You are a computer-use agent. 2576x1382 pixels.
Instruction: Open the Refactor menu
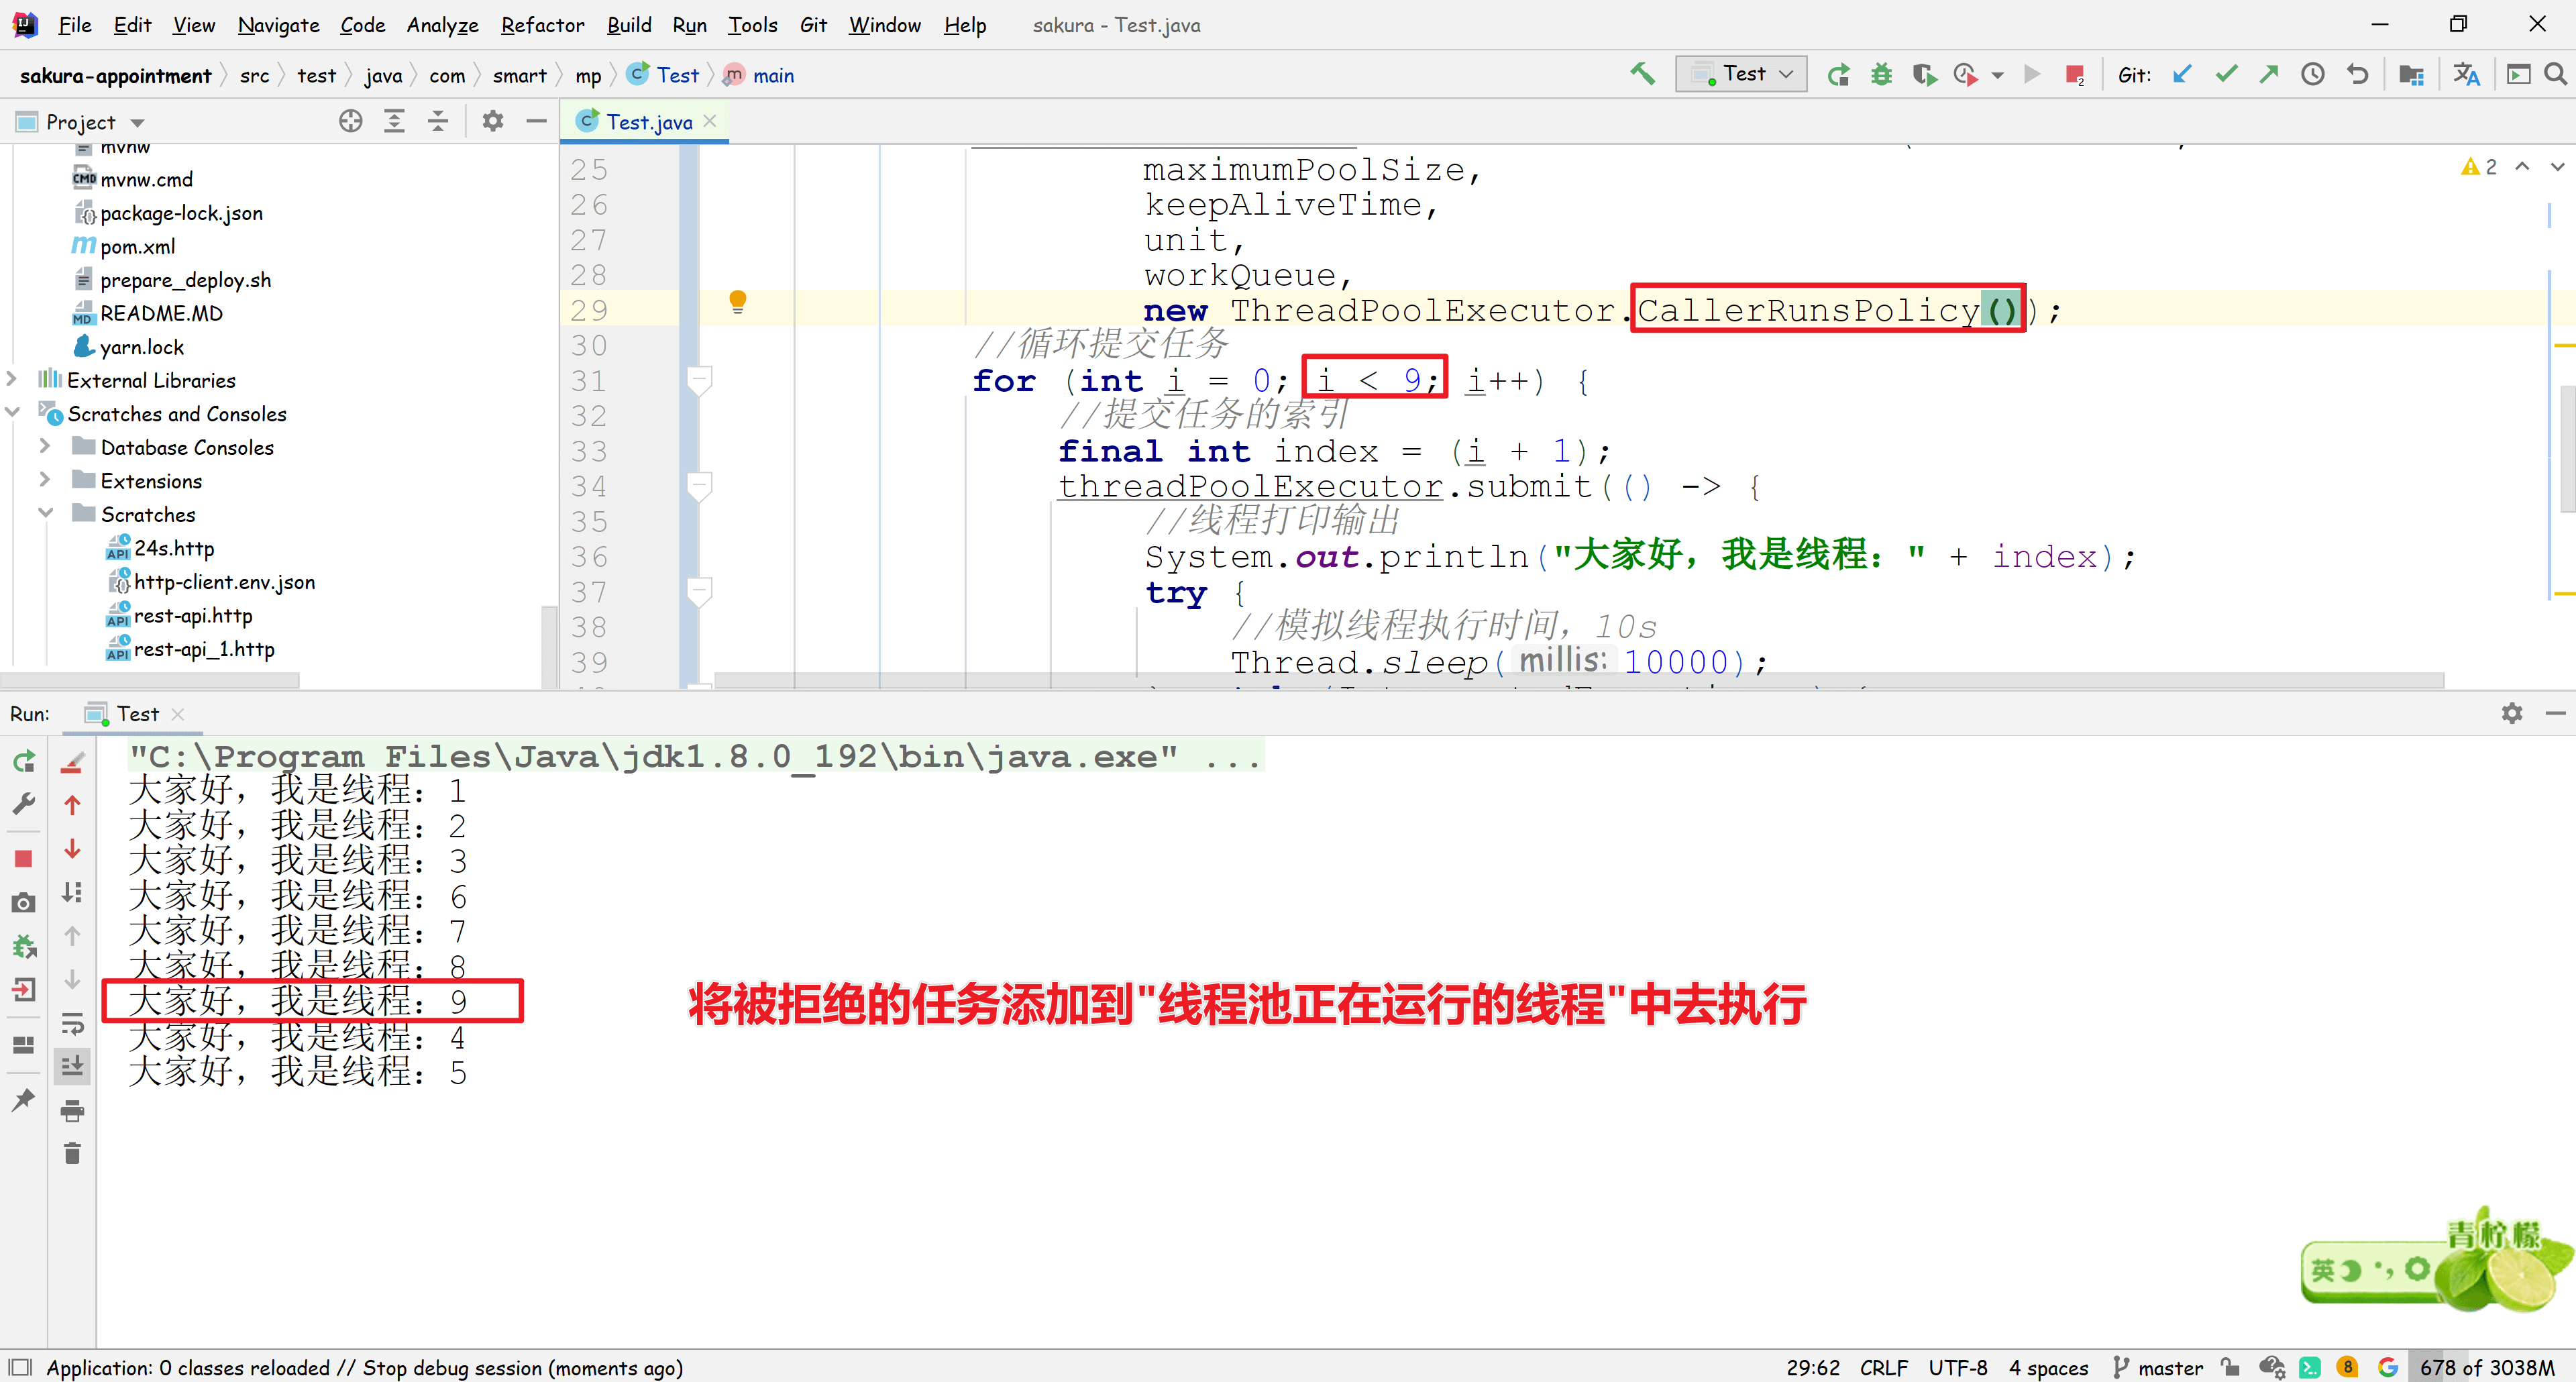pos(542,25)
